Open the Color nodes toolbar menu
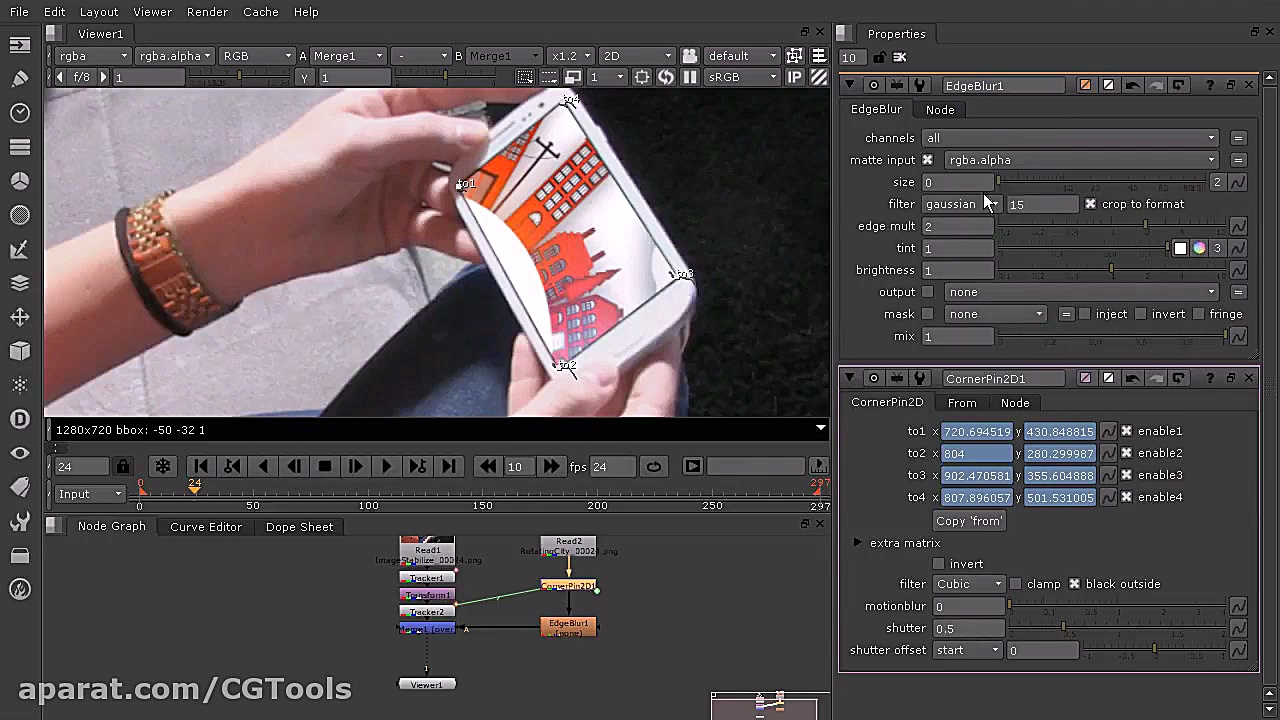The width and height of the screenshot is (1280, 720). [x=20, y=181]
